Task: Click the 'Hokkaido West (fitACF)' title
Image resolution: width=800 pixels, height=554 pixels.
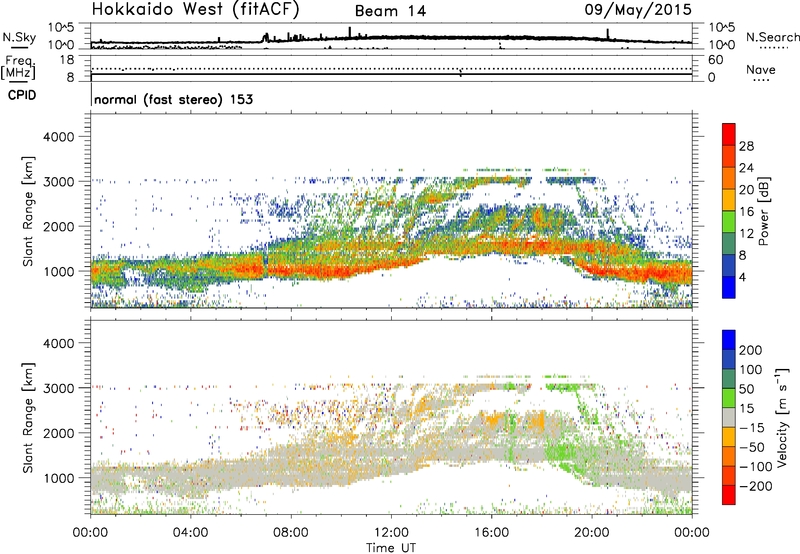Action: coord(195,9)
